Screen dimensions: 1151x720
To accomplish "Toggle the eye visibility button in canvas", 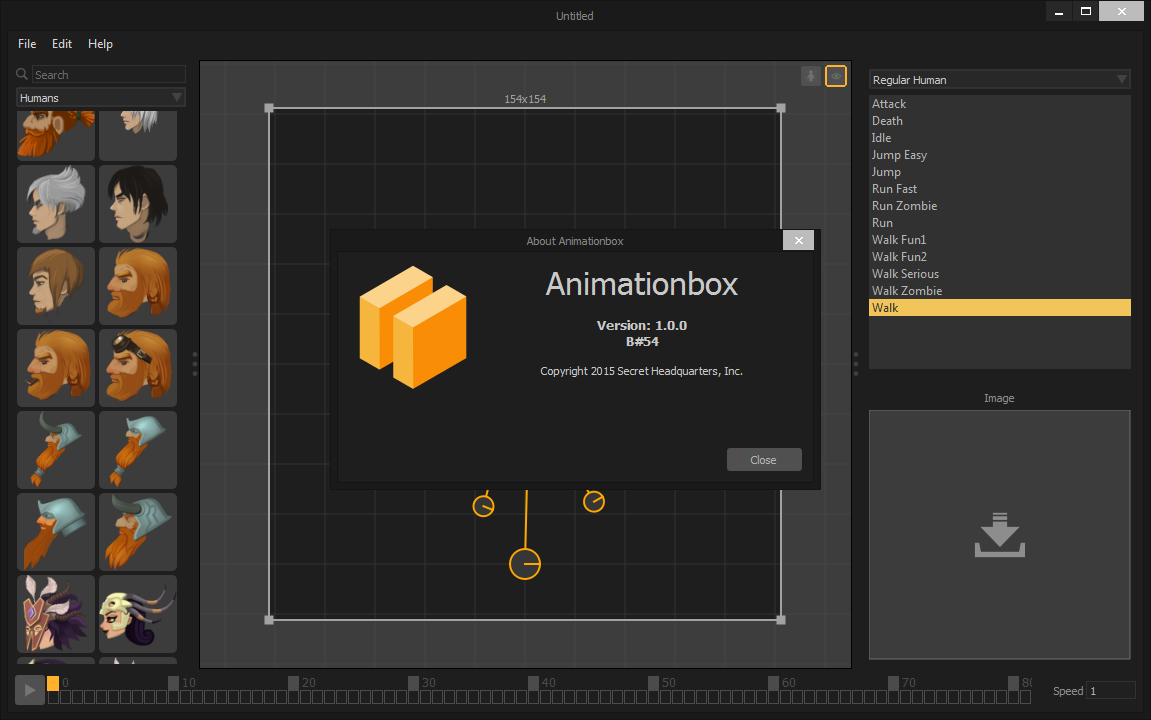I will point(835,76).
